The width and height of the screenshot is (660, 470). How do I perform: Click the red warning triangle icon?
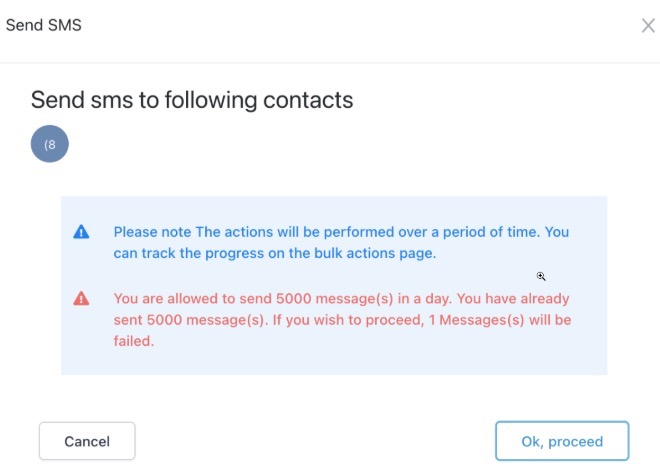(82, 298)
